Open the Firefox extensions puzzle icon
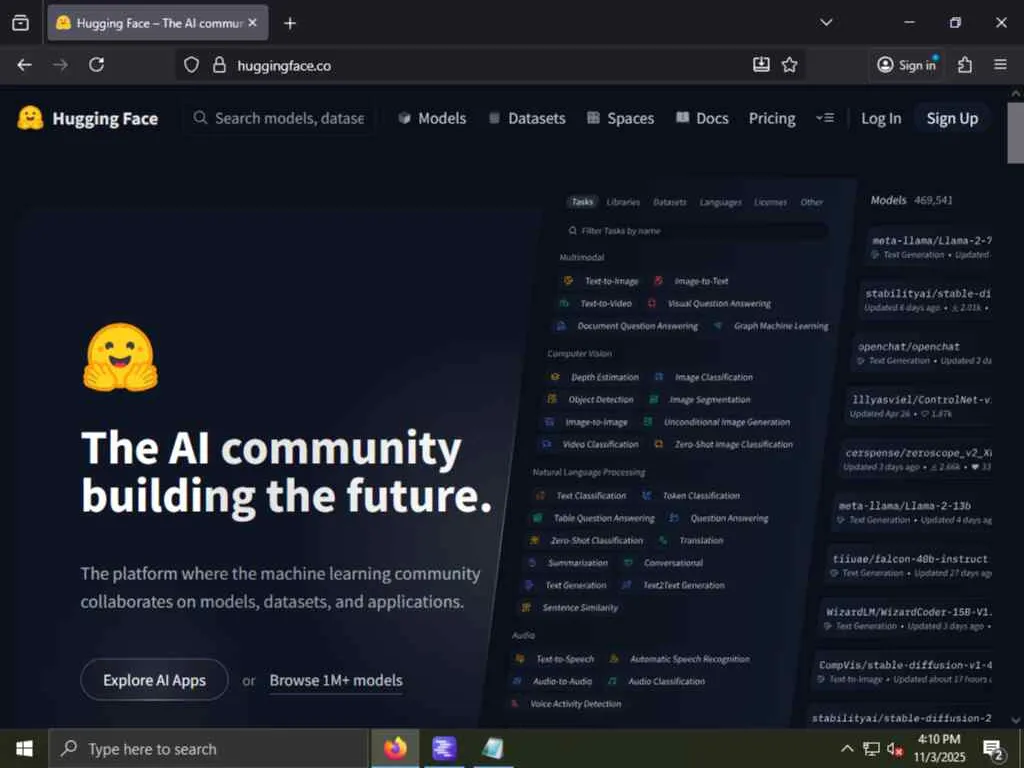 [965, 65]
